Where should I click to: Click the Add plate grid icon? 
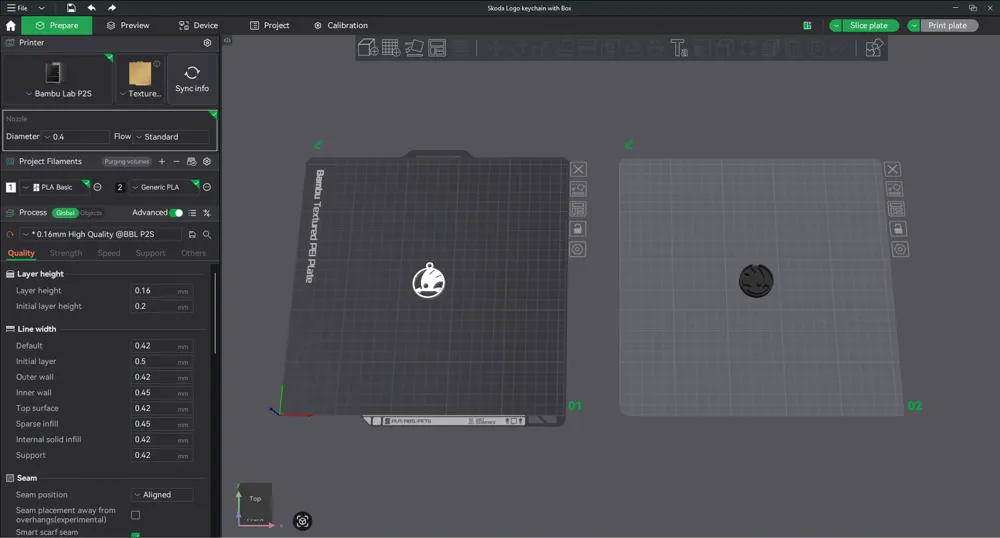[x=391, y=48]
